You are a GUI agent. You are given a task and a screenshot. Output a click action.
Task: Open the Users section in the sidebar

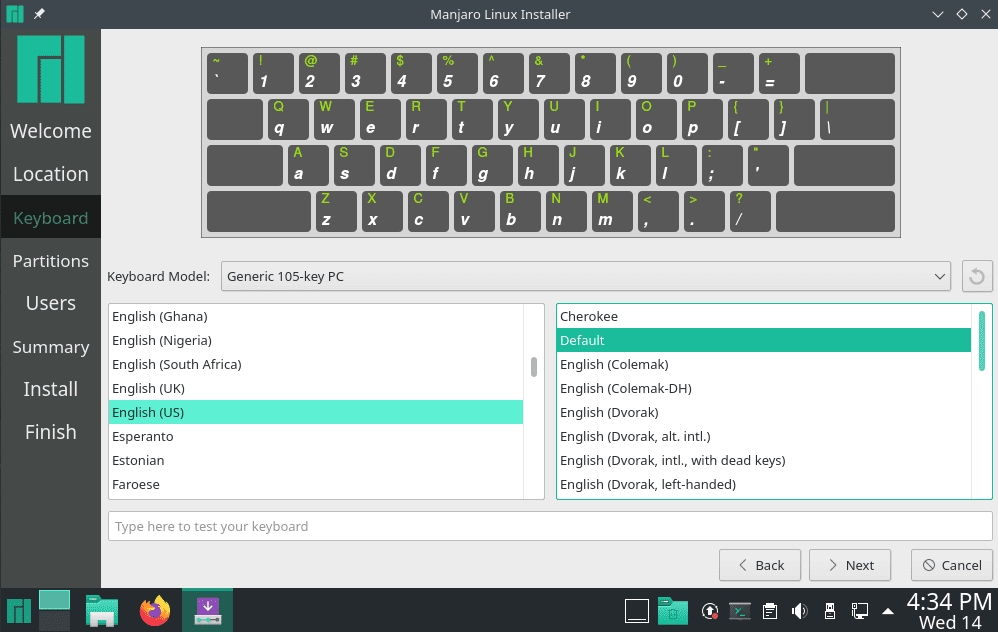[x=51, y=303]
